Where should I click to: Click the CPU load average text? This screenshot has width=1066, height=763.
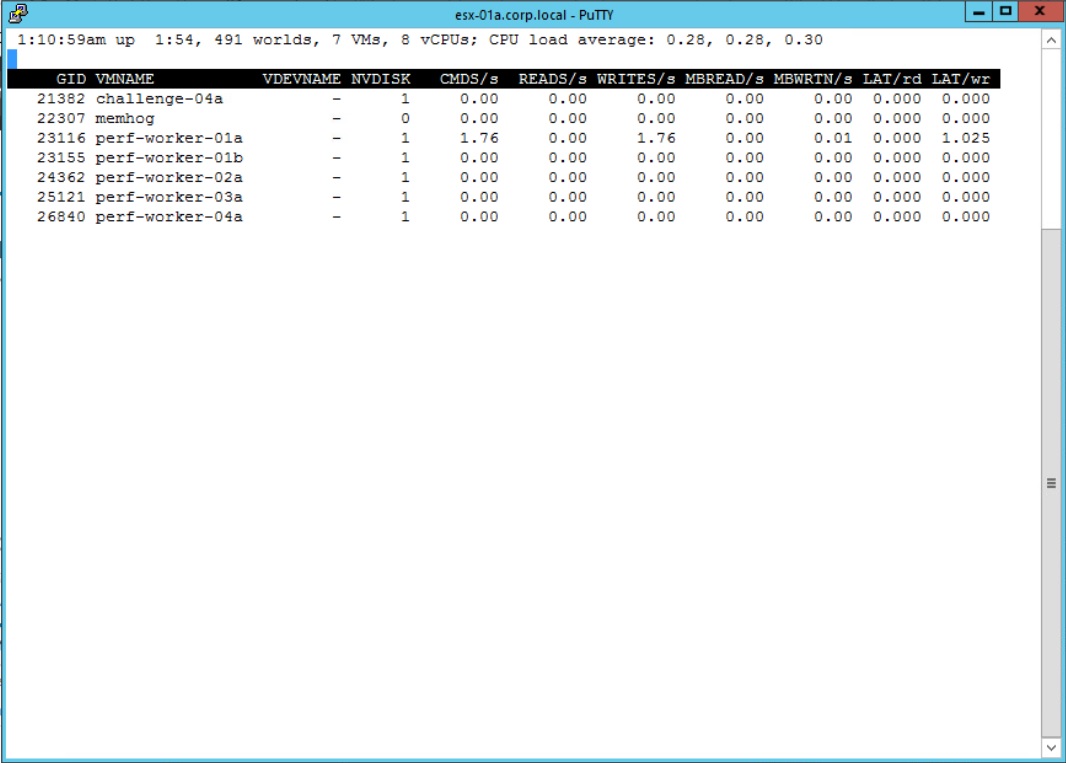655,39
